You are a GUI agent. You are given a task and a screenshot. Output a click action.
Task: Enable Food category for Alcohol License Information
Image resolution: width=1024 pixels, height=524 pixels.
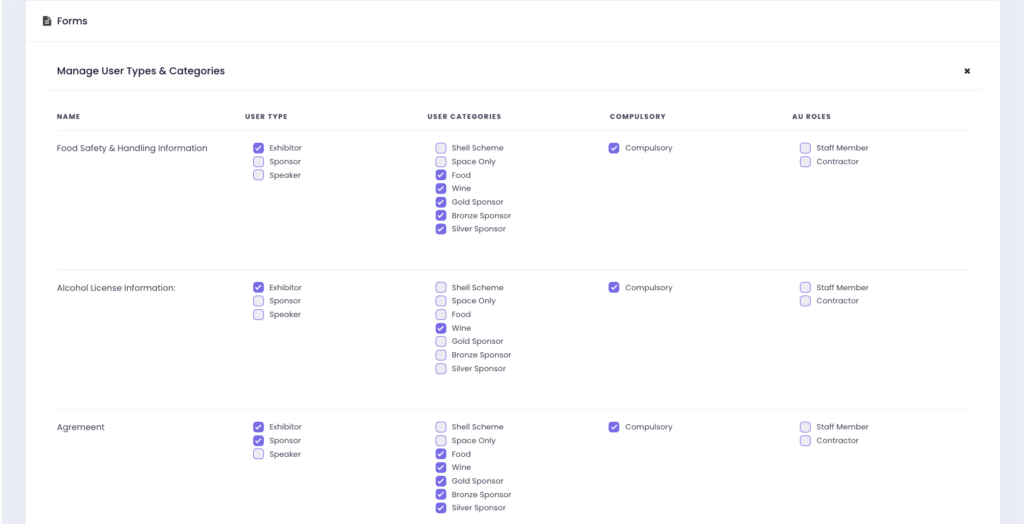[x=441, y=315]
